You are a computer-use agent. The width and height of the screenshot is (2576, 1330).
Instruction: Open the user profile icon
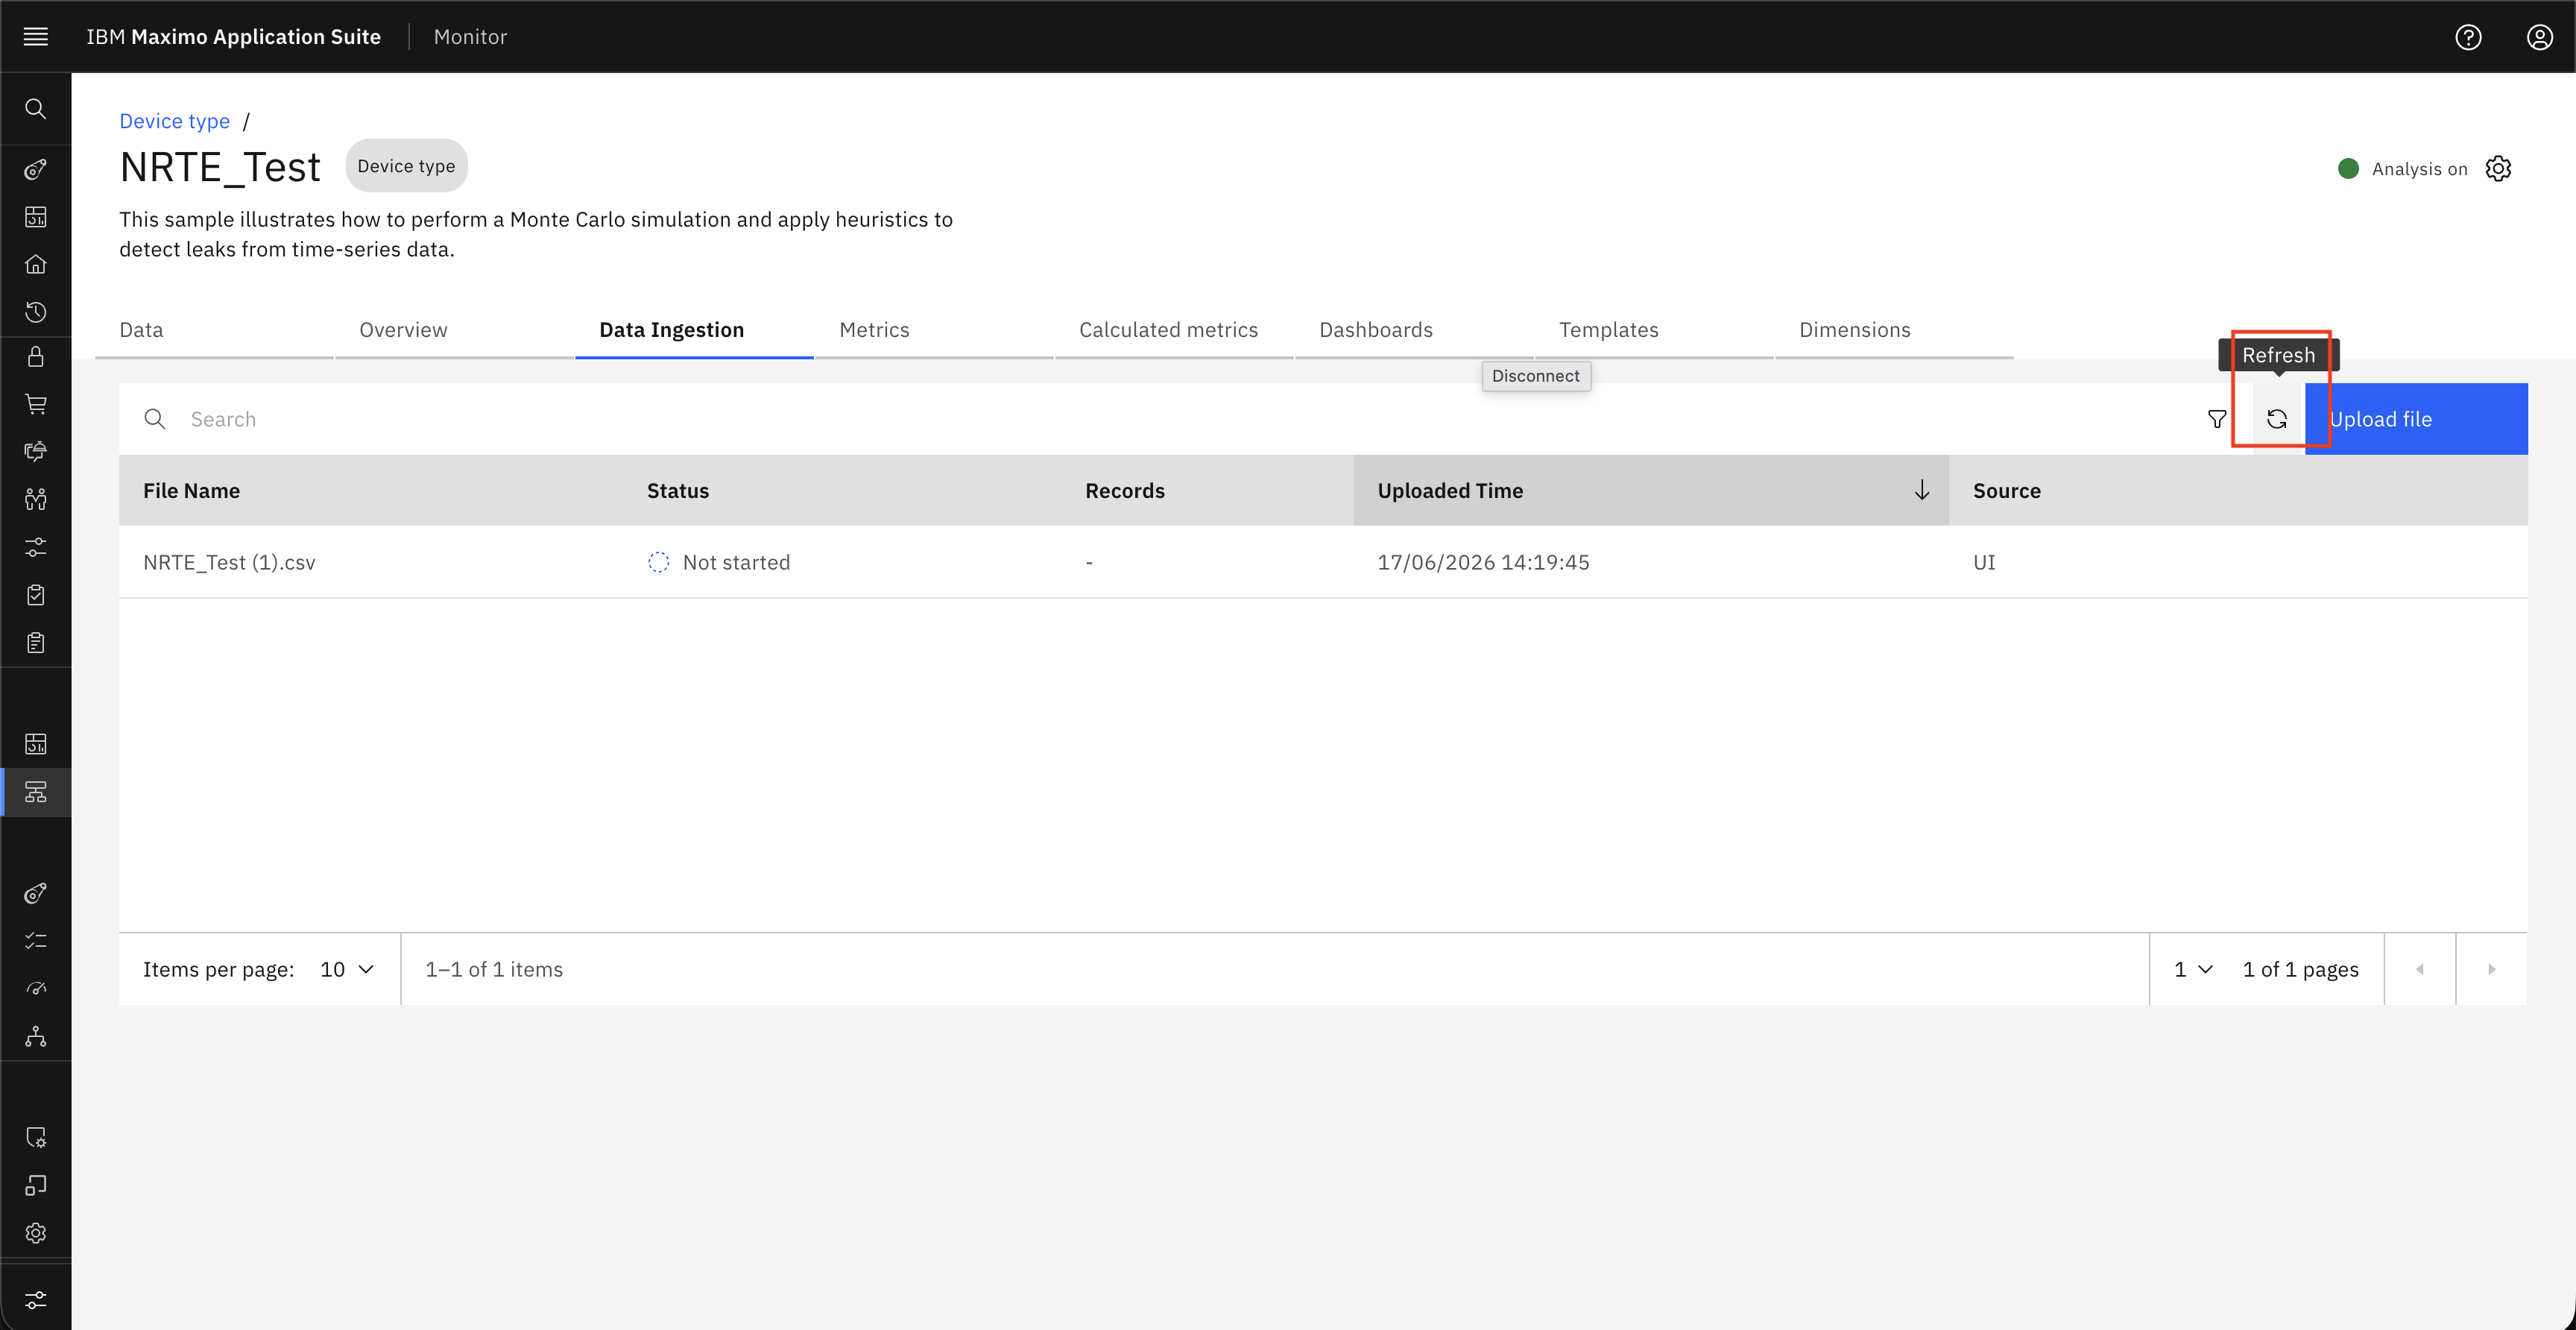pyautogui.click(x=2540, y=37)
